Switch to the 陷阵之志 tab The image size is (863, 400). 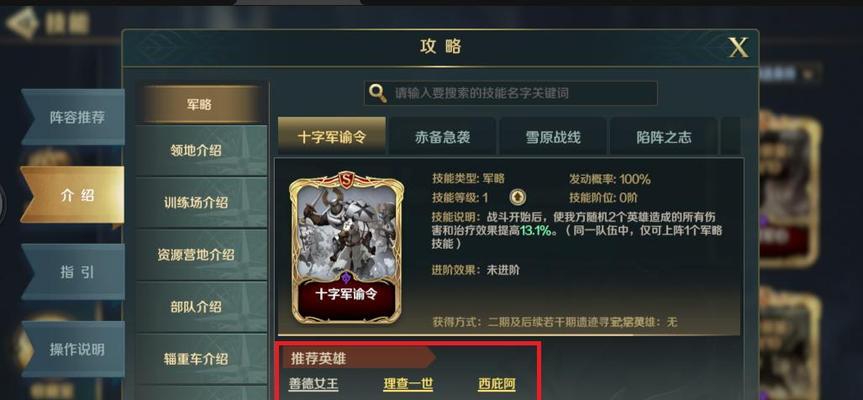point(664,136)
